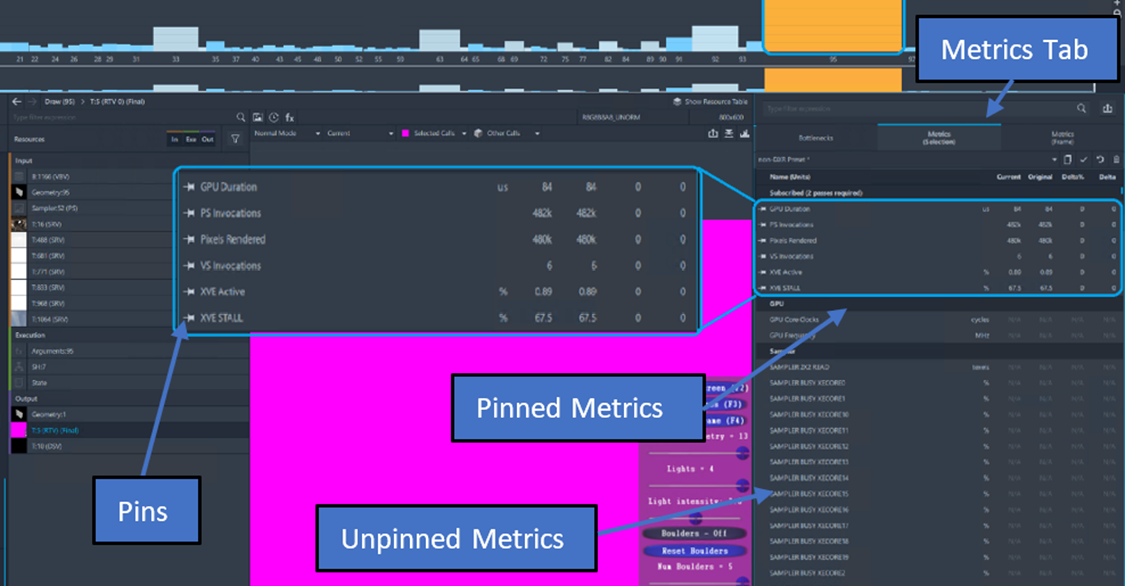1125x586 pixels.
Task: Select Draw (95) in the breadcrumb
Action: point(59,101)
